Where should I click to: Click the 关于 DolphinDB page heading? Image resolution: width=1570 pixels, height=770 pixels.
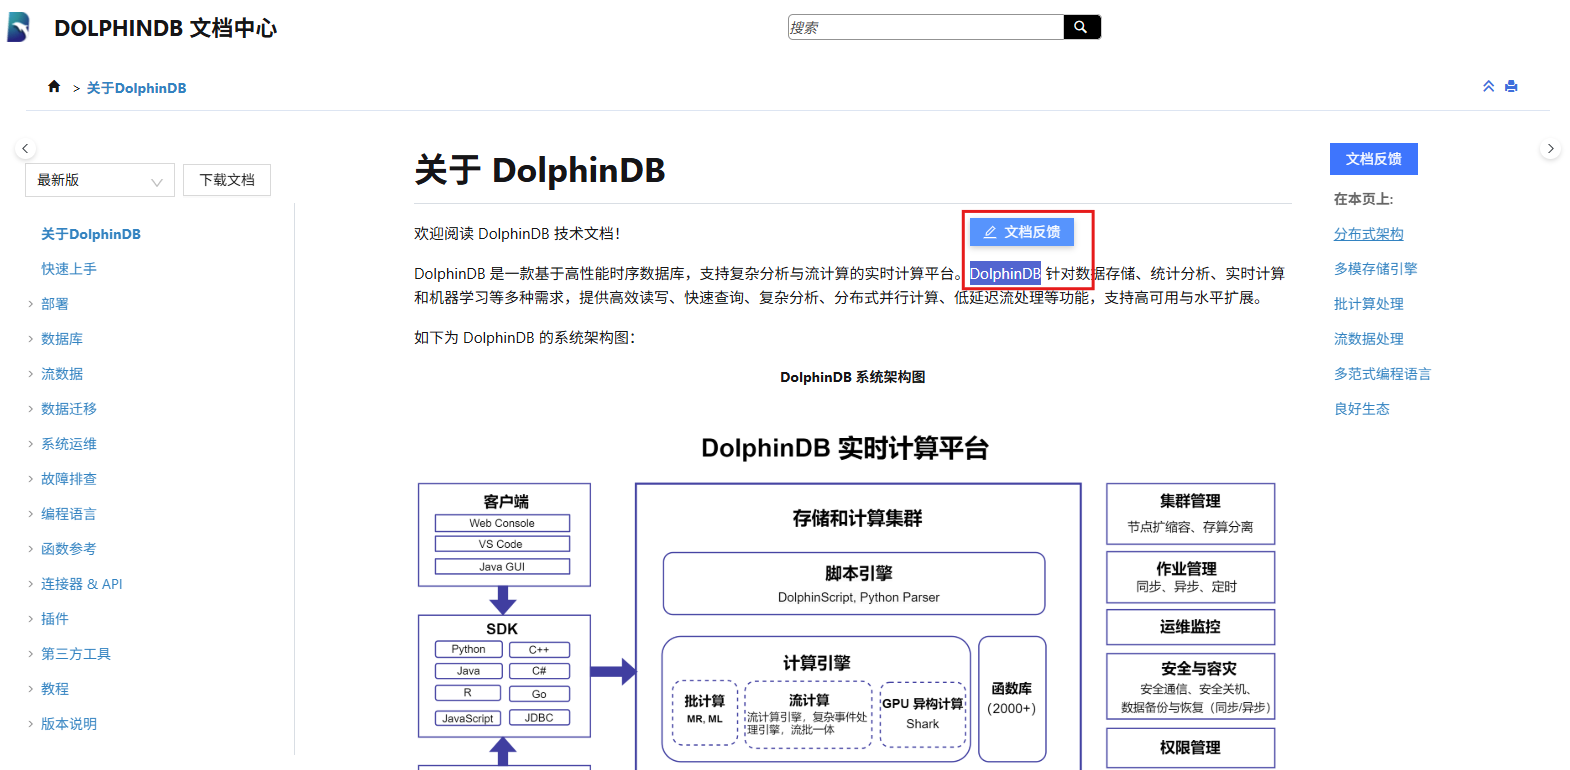tap(540, 170)
